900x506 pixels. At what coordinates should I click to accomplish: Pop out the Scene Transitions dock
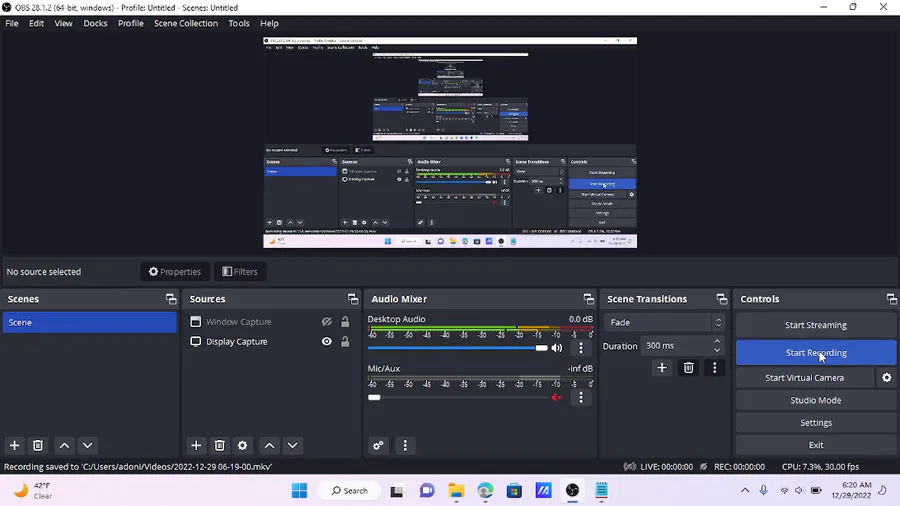(721, 299)
